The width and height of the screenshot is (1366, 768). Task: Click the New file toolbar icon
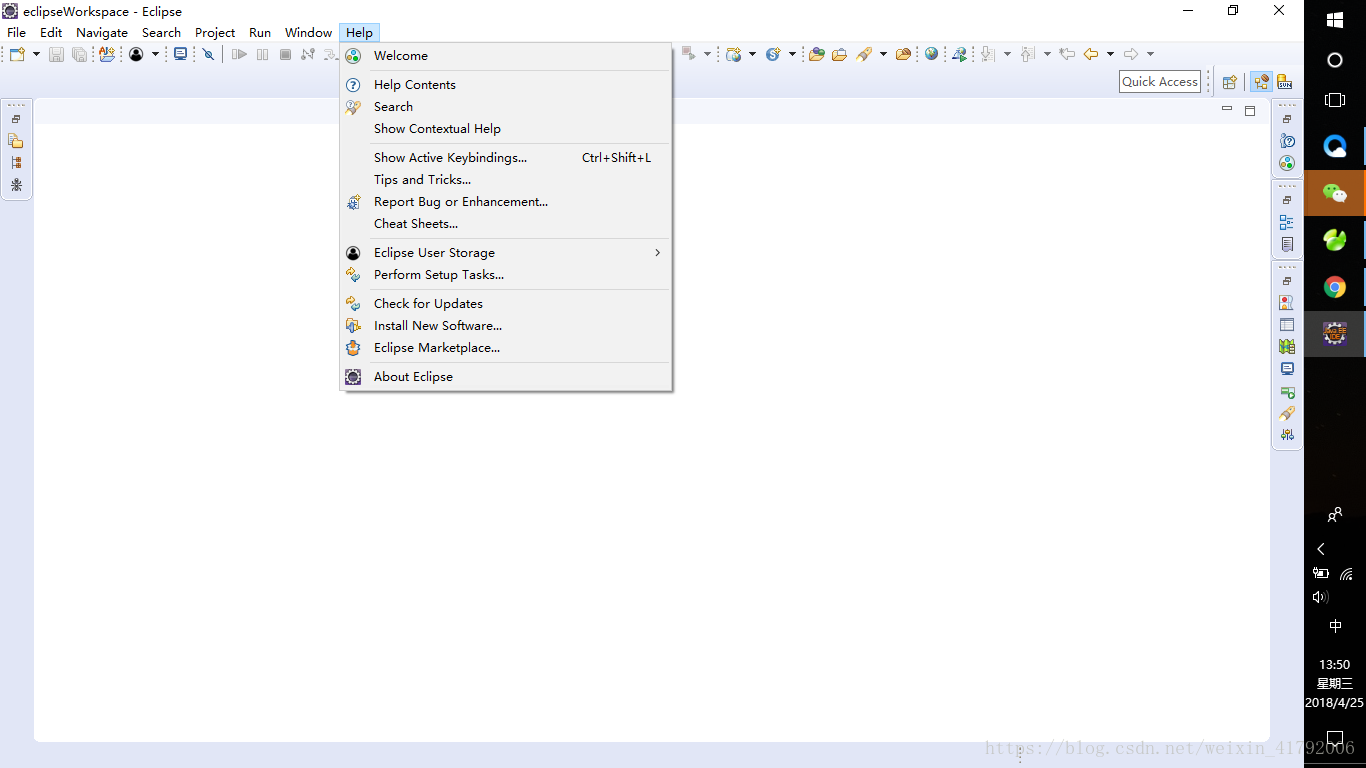coord(17,54)
